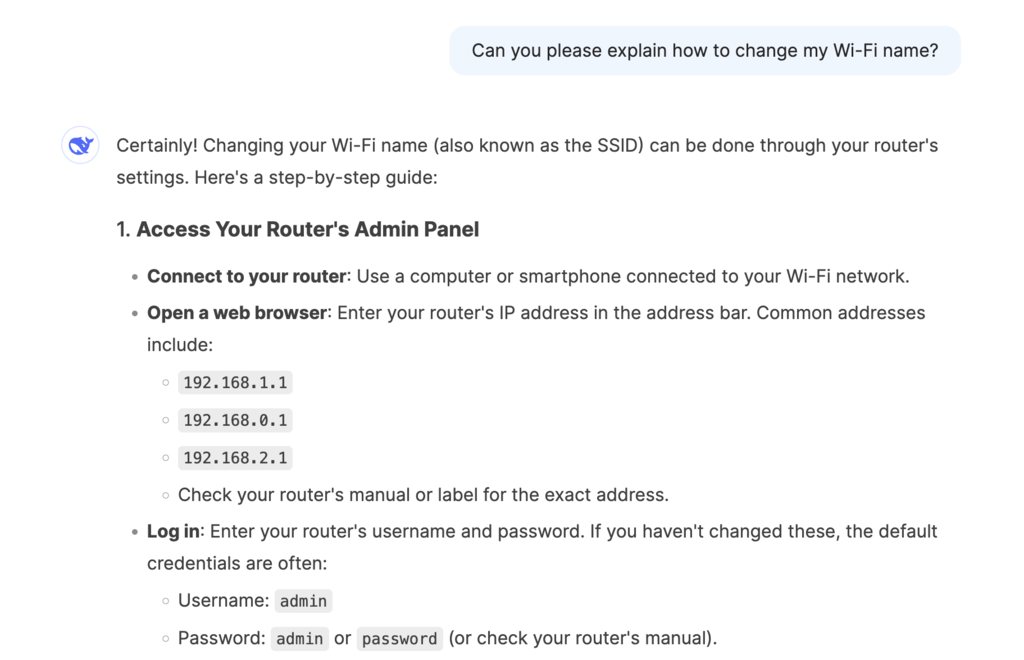The image size is (1024, 660).
Task: Click the admin code next to Username
Action: tap(303, 601)
